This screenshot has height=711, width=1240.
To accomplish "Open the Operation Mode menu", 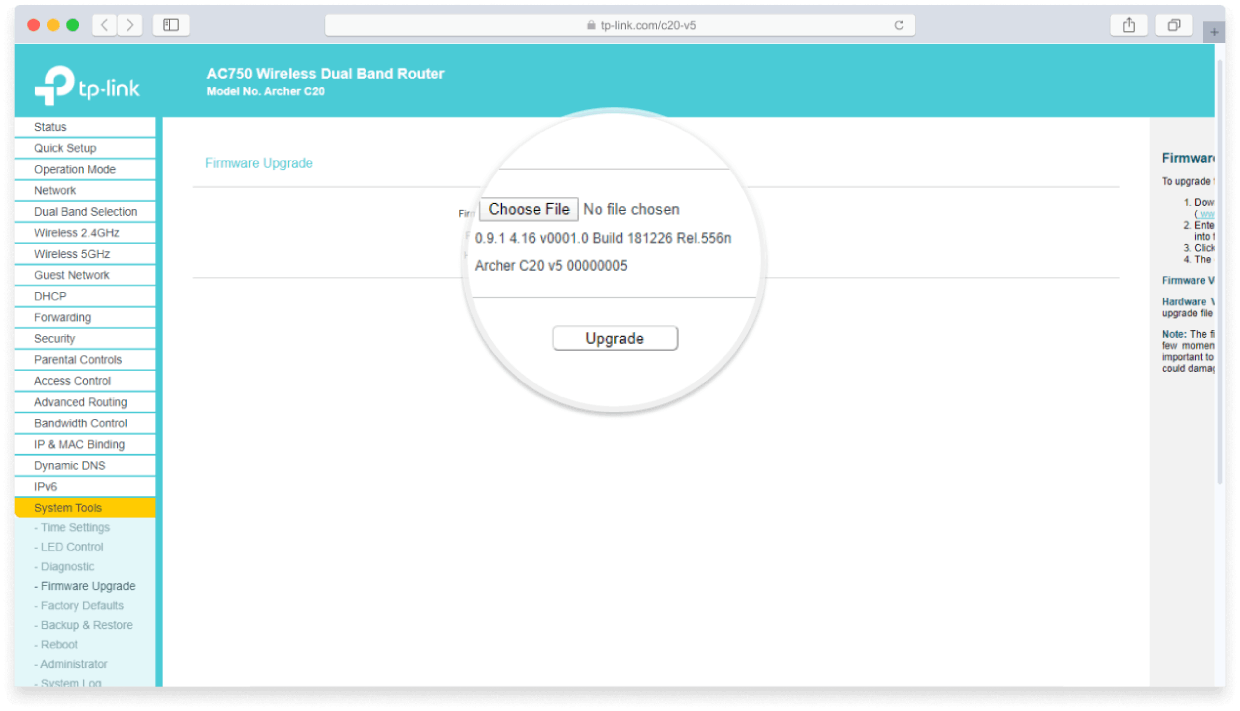I will click(85, 169).
